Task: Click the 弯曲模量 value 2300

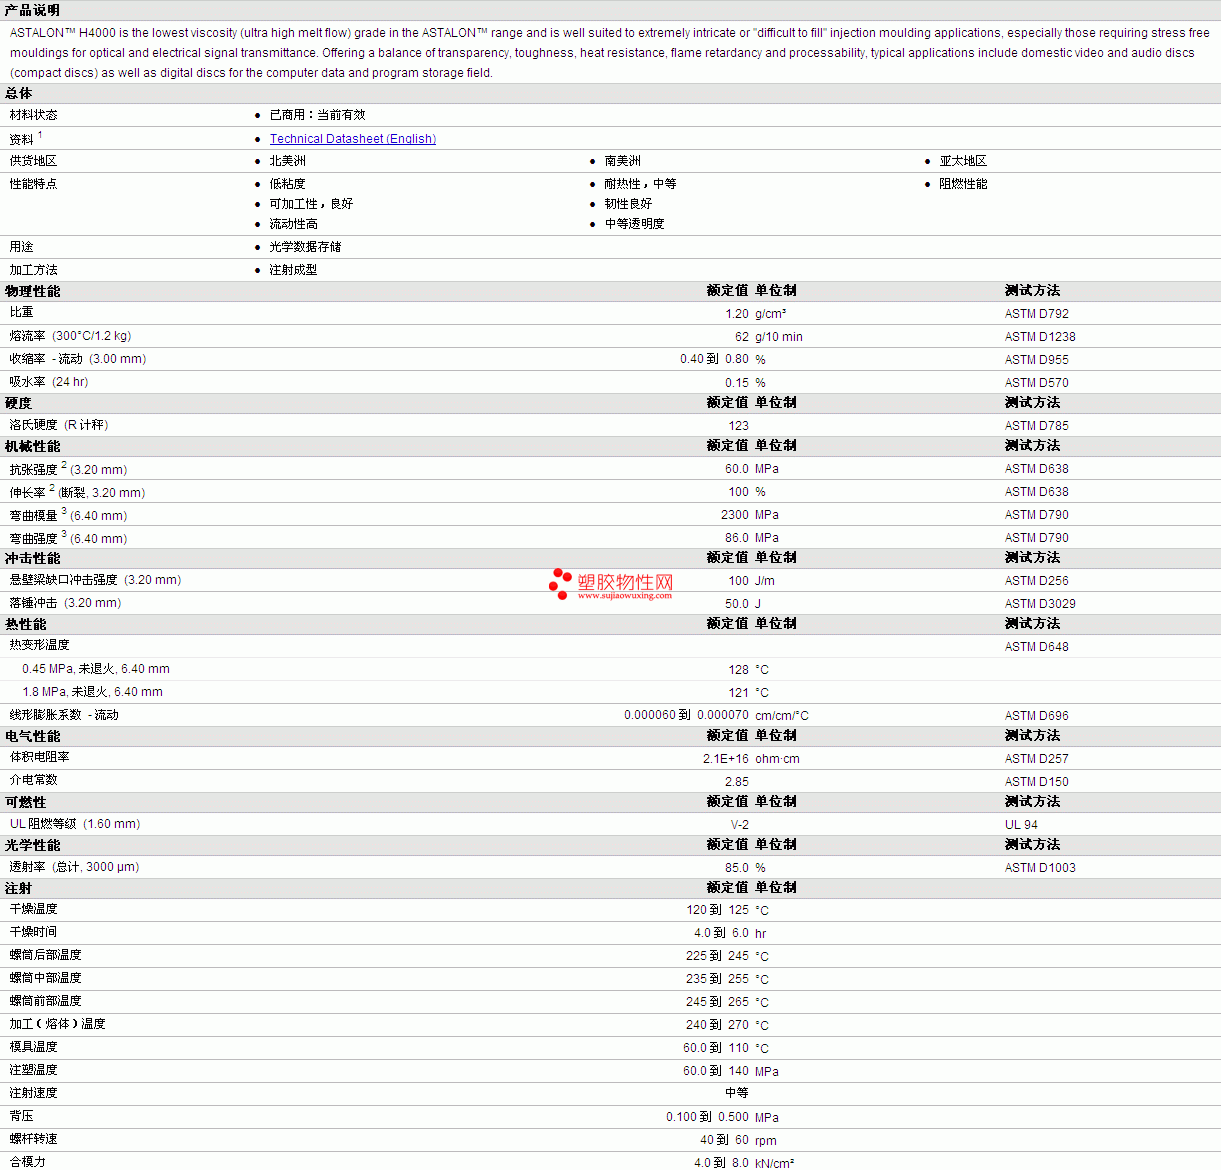Action: coord(735,515)
